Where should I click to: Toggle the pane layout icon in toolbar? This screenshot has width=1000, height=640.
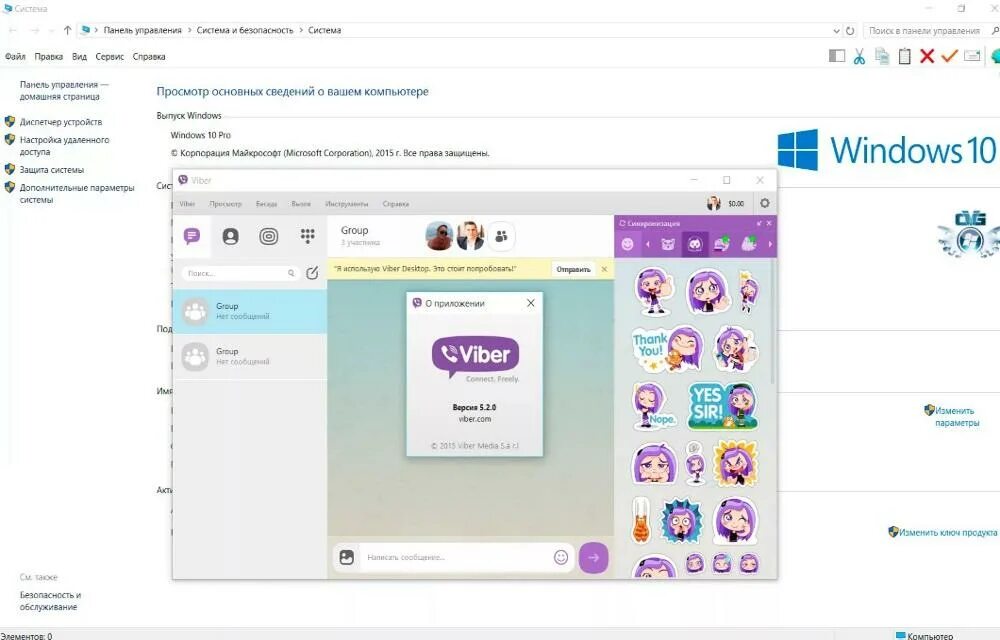837,57
